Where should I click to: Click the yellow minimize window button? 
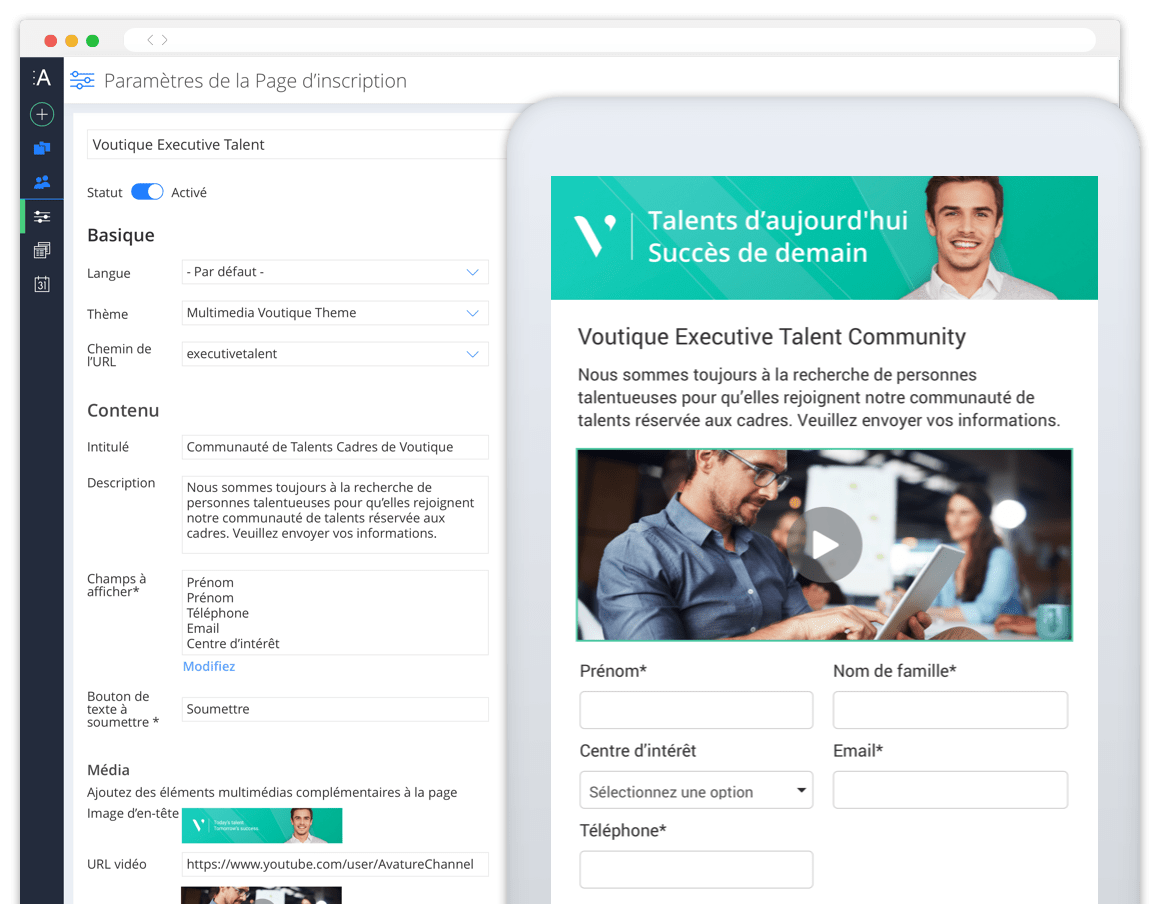[72, 41]
